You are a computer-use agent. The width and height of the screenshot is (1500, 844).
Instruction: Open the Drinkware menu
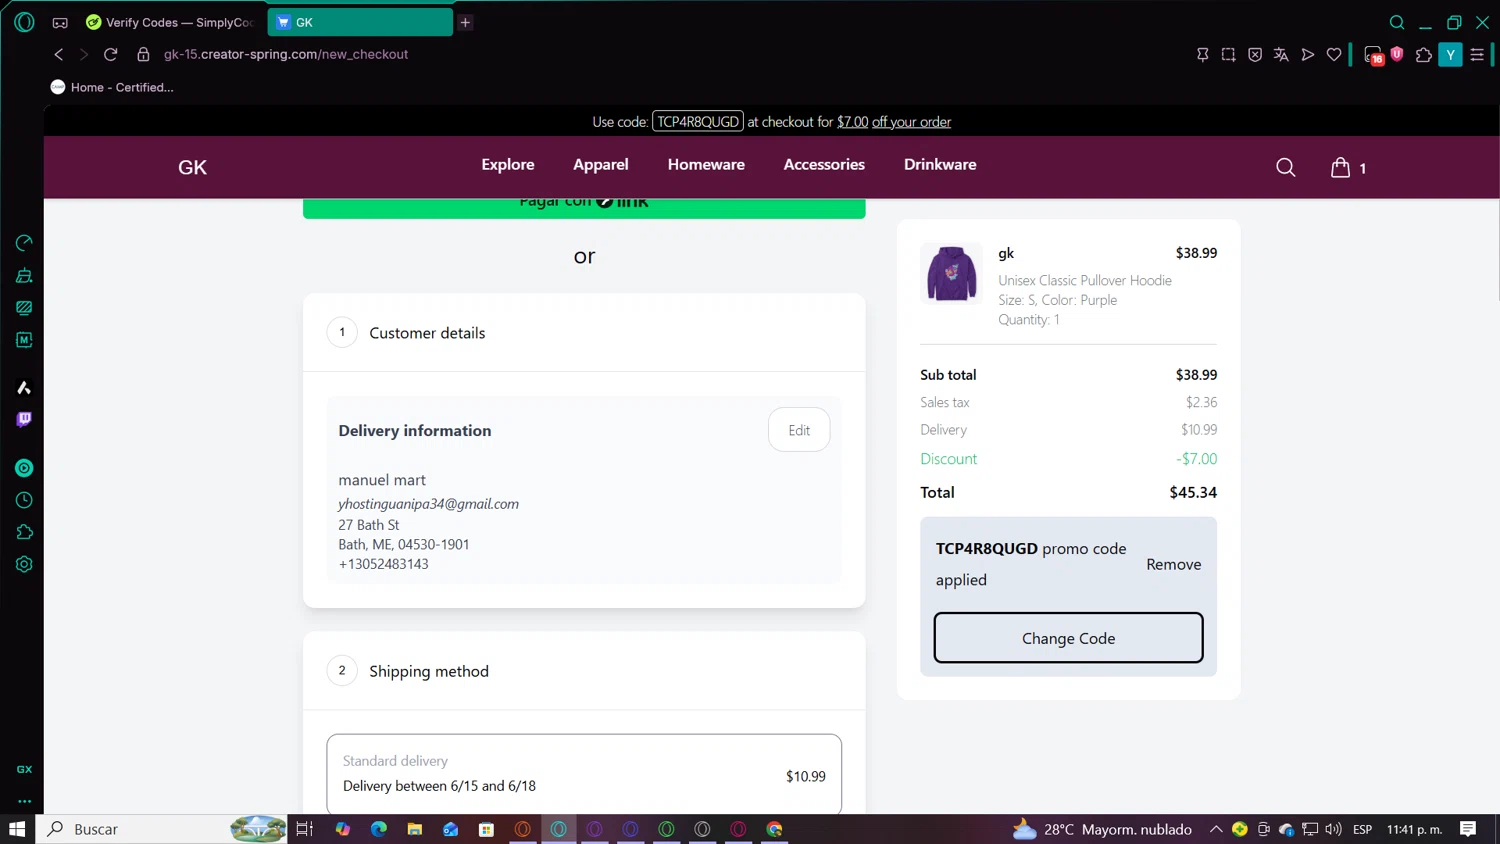pyautogui.click(x=940, y=165)
